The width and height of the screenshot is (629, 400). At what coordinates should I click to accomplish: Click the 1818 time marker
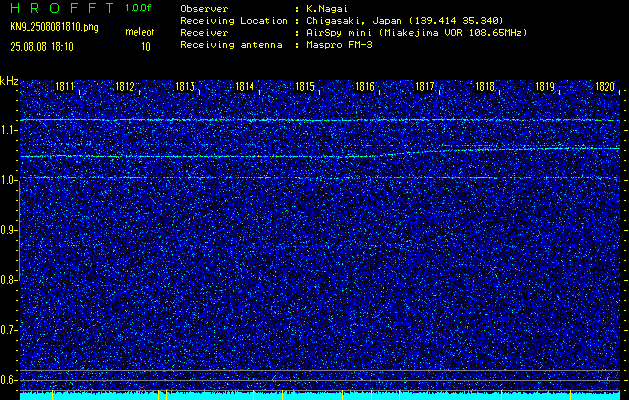pyautogui.click(x=485, y=87)
